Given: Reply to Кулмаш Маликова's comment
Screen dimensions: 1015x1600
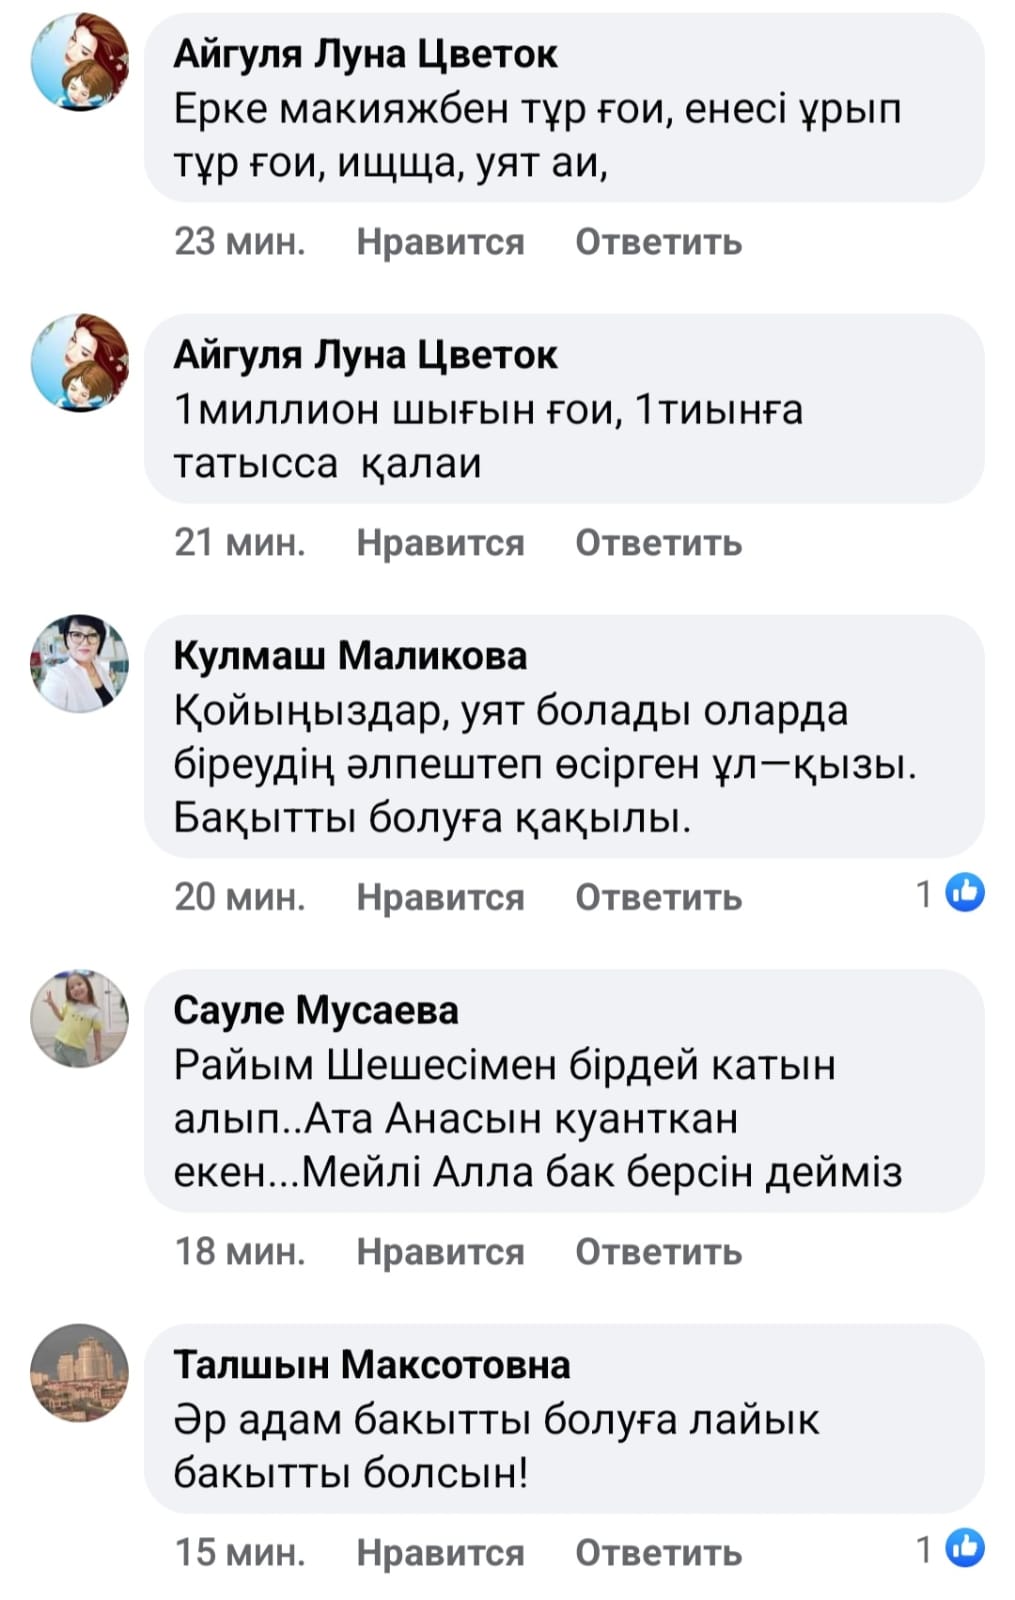Looking at the screenshot, I should pyautogui.click(x=658, y=897).
